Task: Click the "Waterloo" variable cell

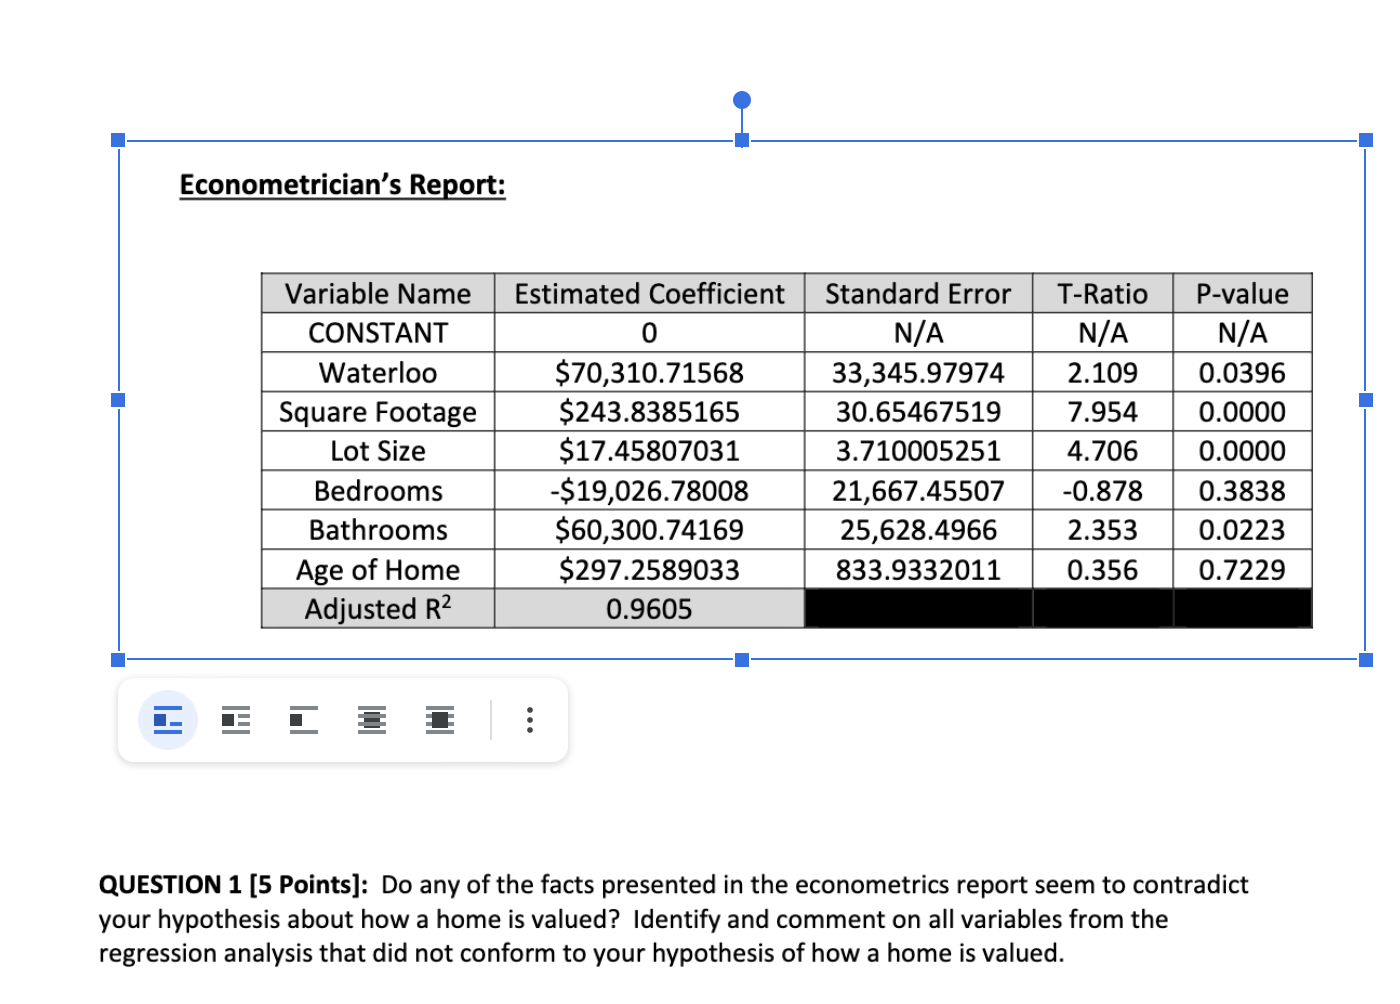Action: click(x=378, y=373)
